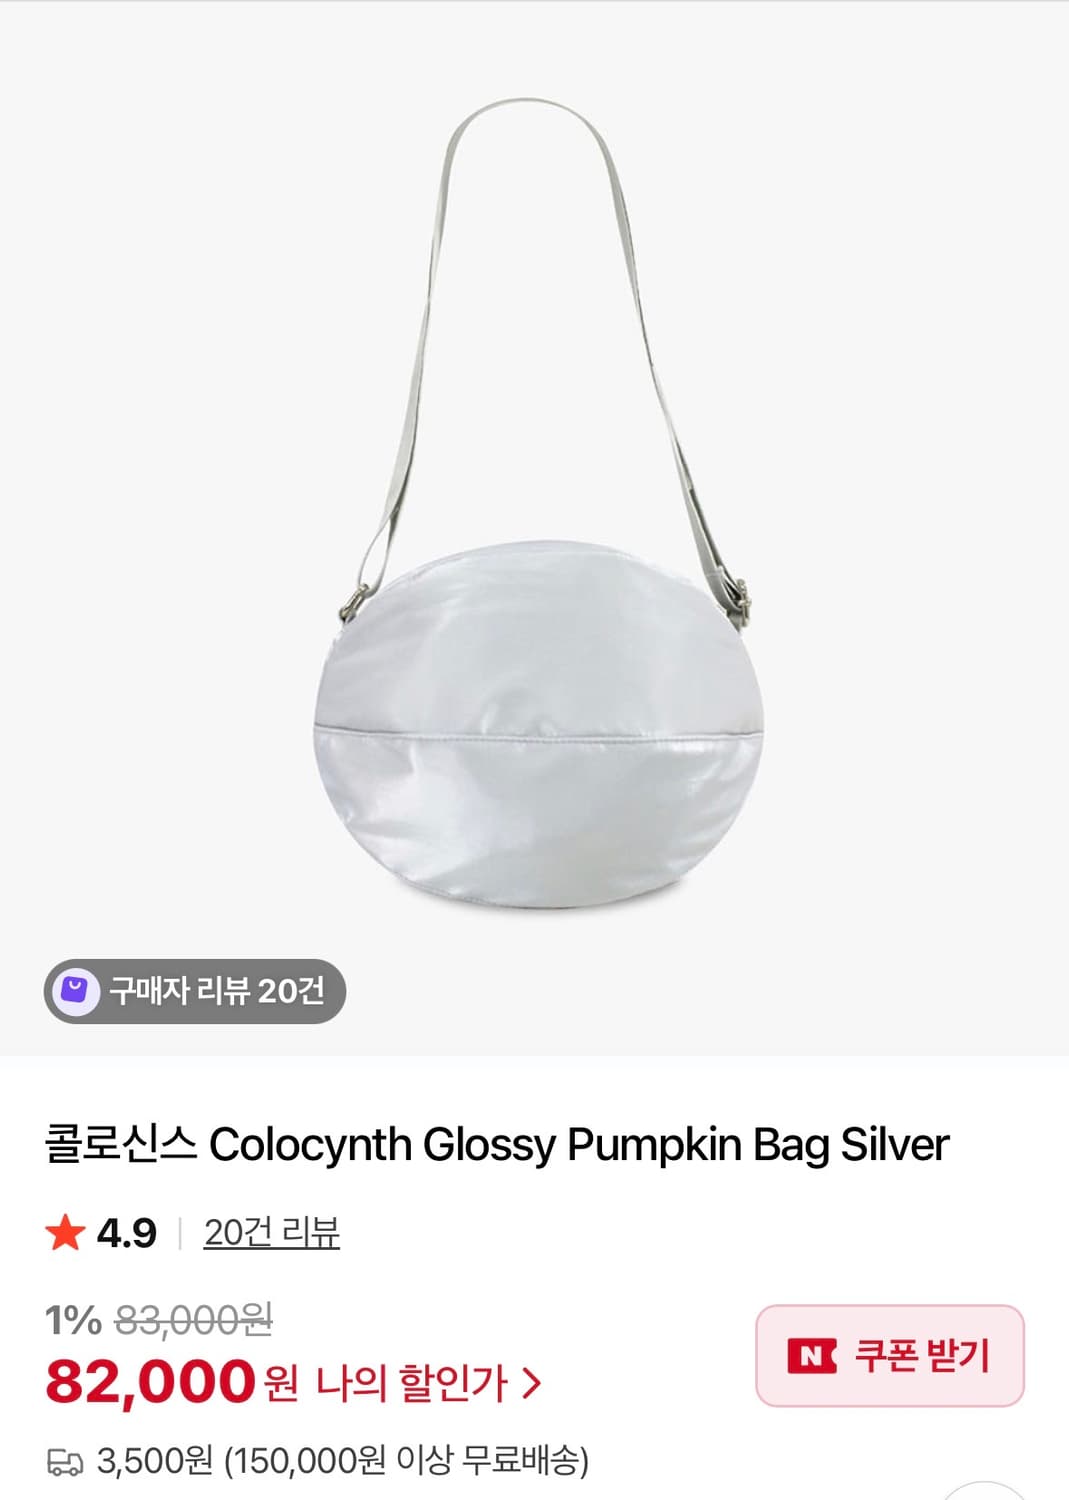
Task: Click the 3,500원 shipping fee text
Action: pyautogui.click(x=155, y=1461)
